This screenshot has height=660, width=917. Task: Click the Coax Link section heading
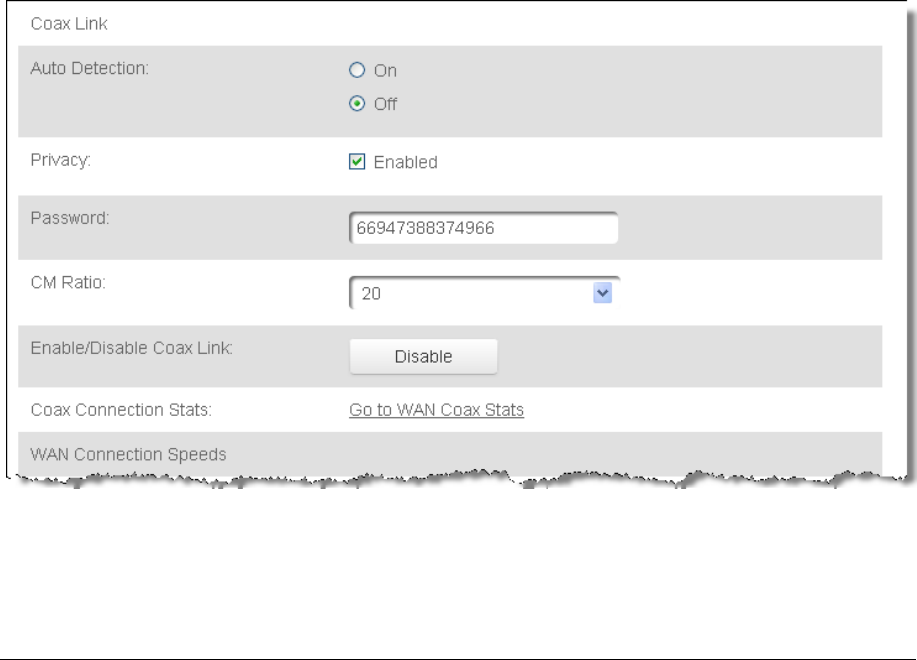coord(69,23)
